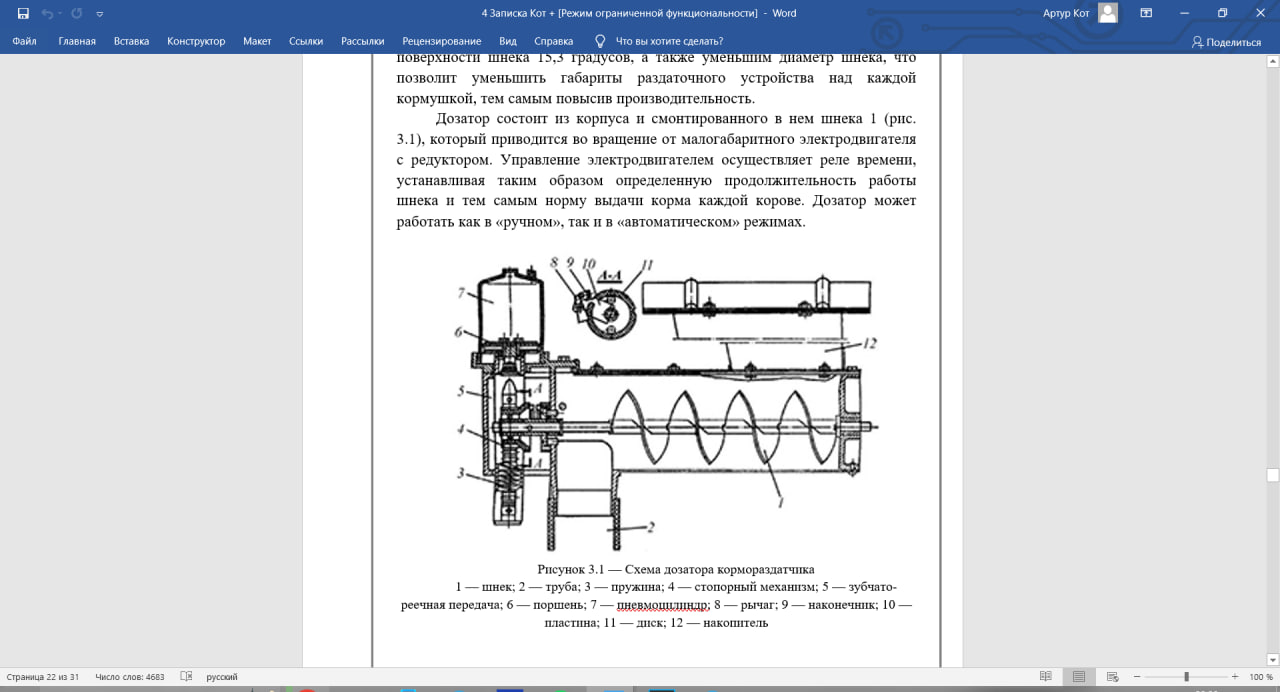Viewport: 1280px width, 692px height.
Task: Click the 'Что вы хотите сделать?' search field
Action: (669, 41)
